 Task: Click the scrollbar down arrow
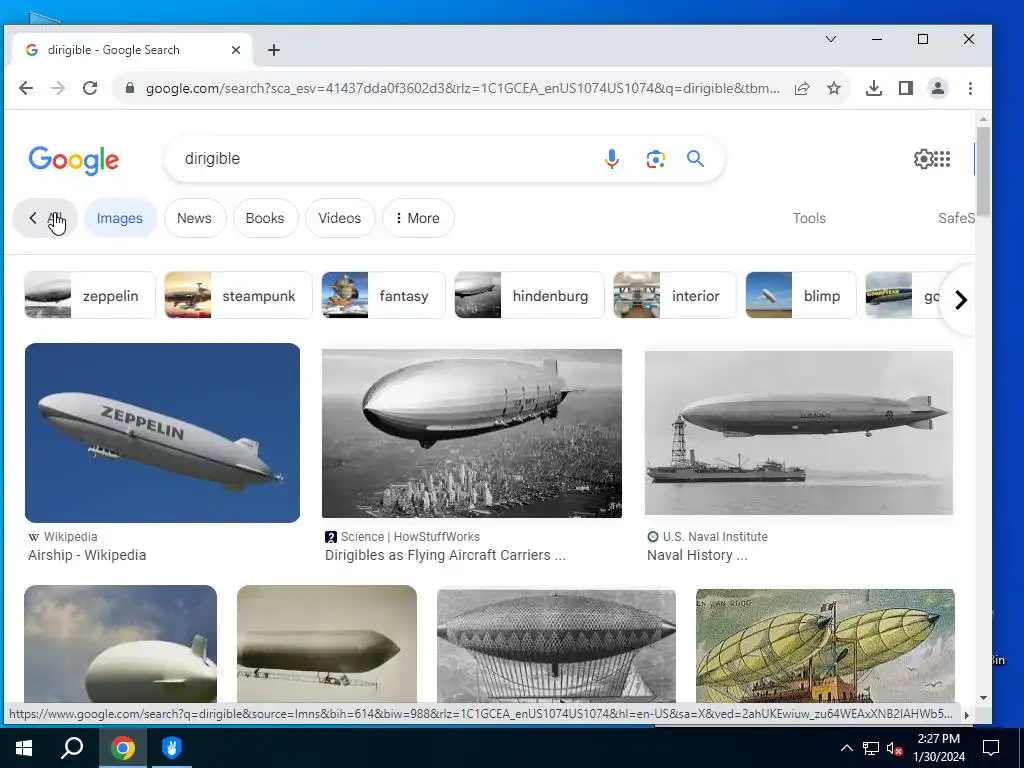(x=984, y=697)
